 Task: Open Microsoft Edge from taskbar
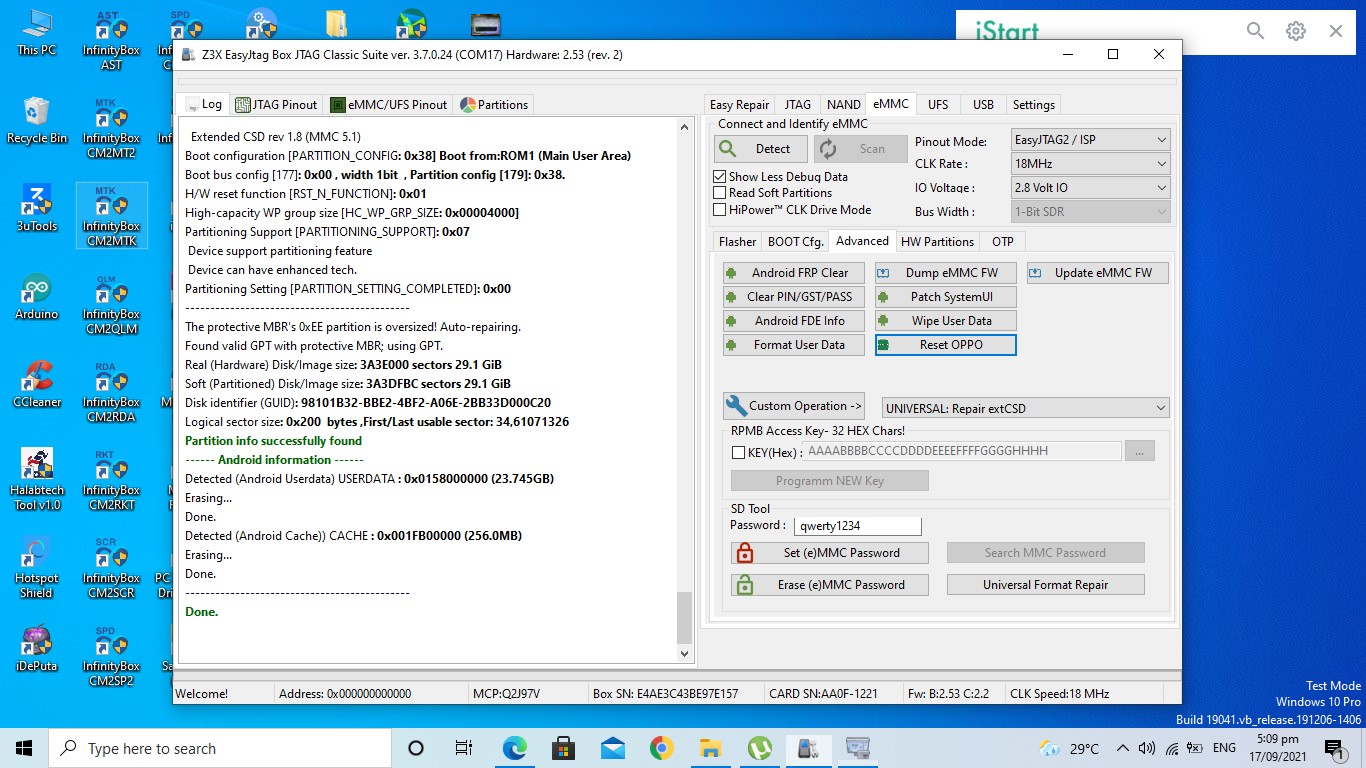(x=514, y=748)
